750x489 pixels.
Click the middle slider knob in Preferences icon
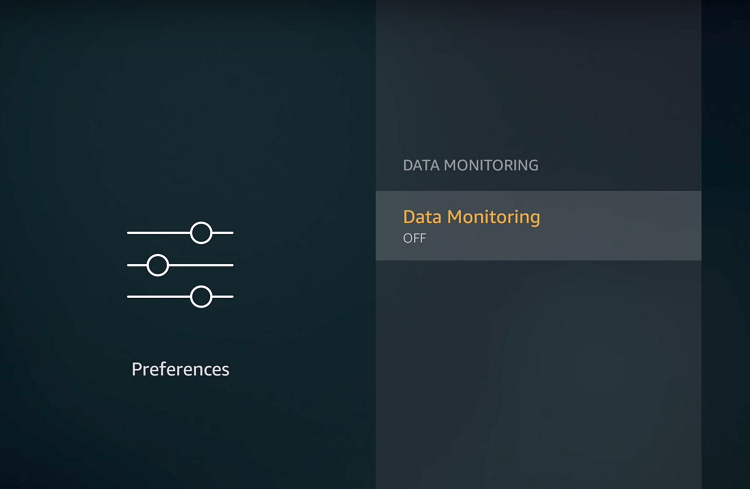tap(158, 265)
